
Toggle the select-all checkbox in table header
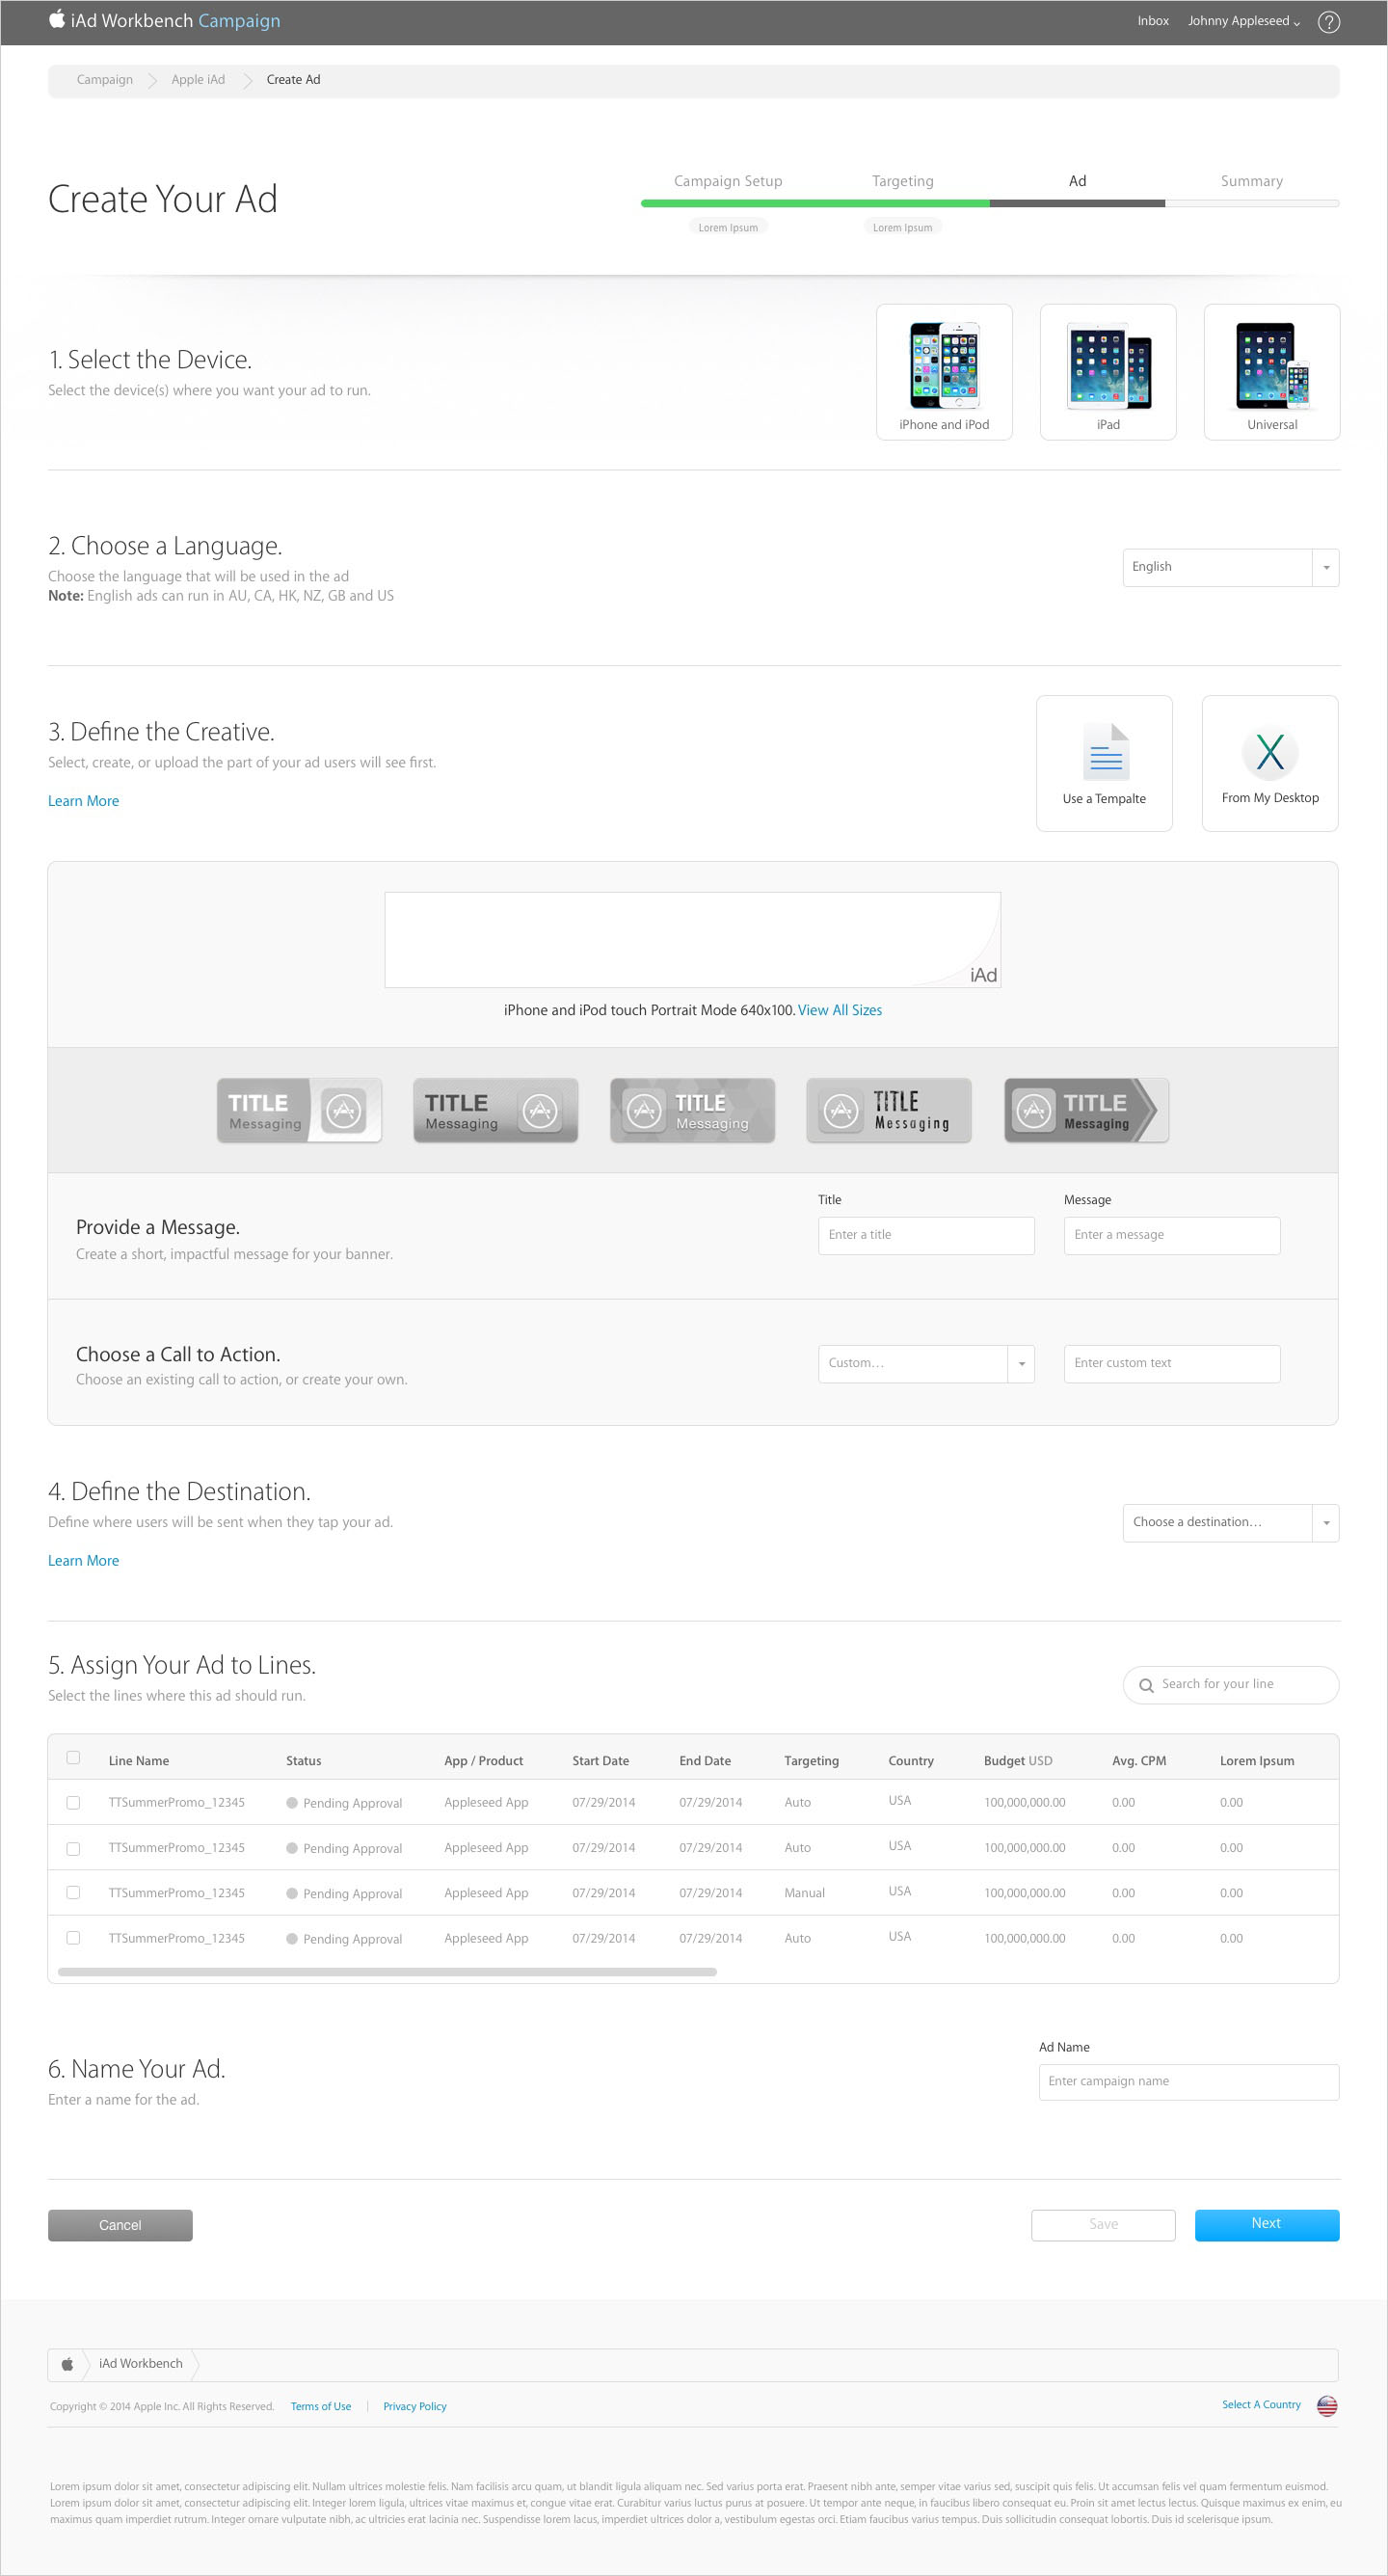[x=73, y=1758]
